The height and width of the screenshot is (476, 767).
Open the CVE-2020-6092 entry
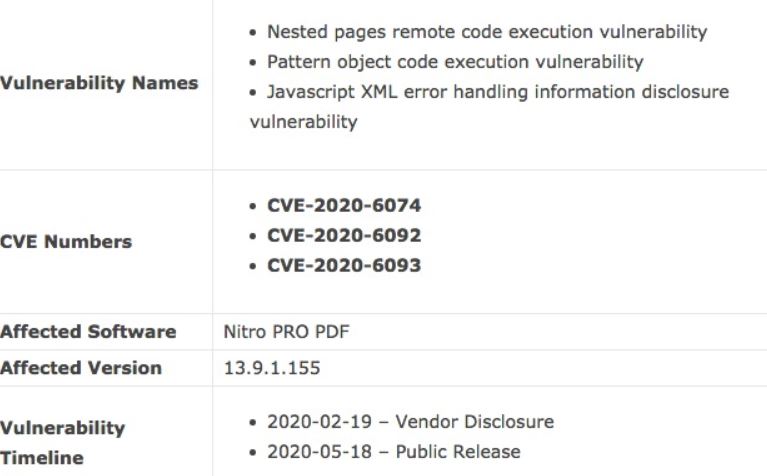pyautogui.click(x=344, y=235)
